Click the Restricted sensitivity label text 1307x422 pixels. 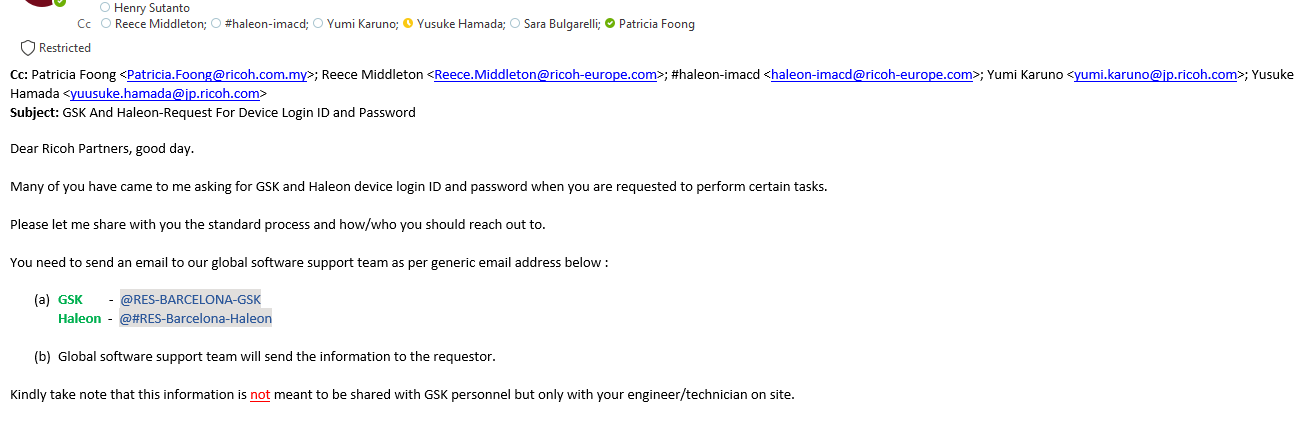point(65,48)
